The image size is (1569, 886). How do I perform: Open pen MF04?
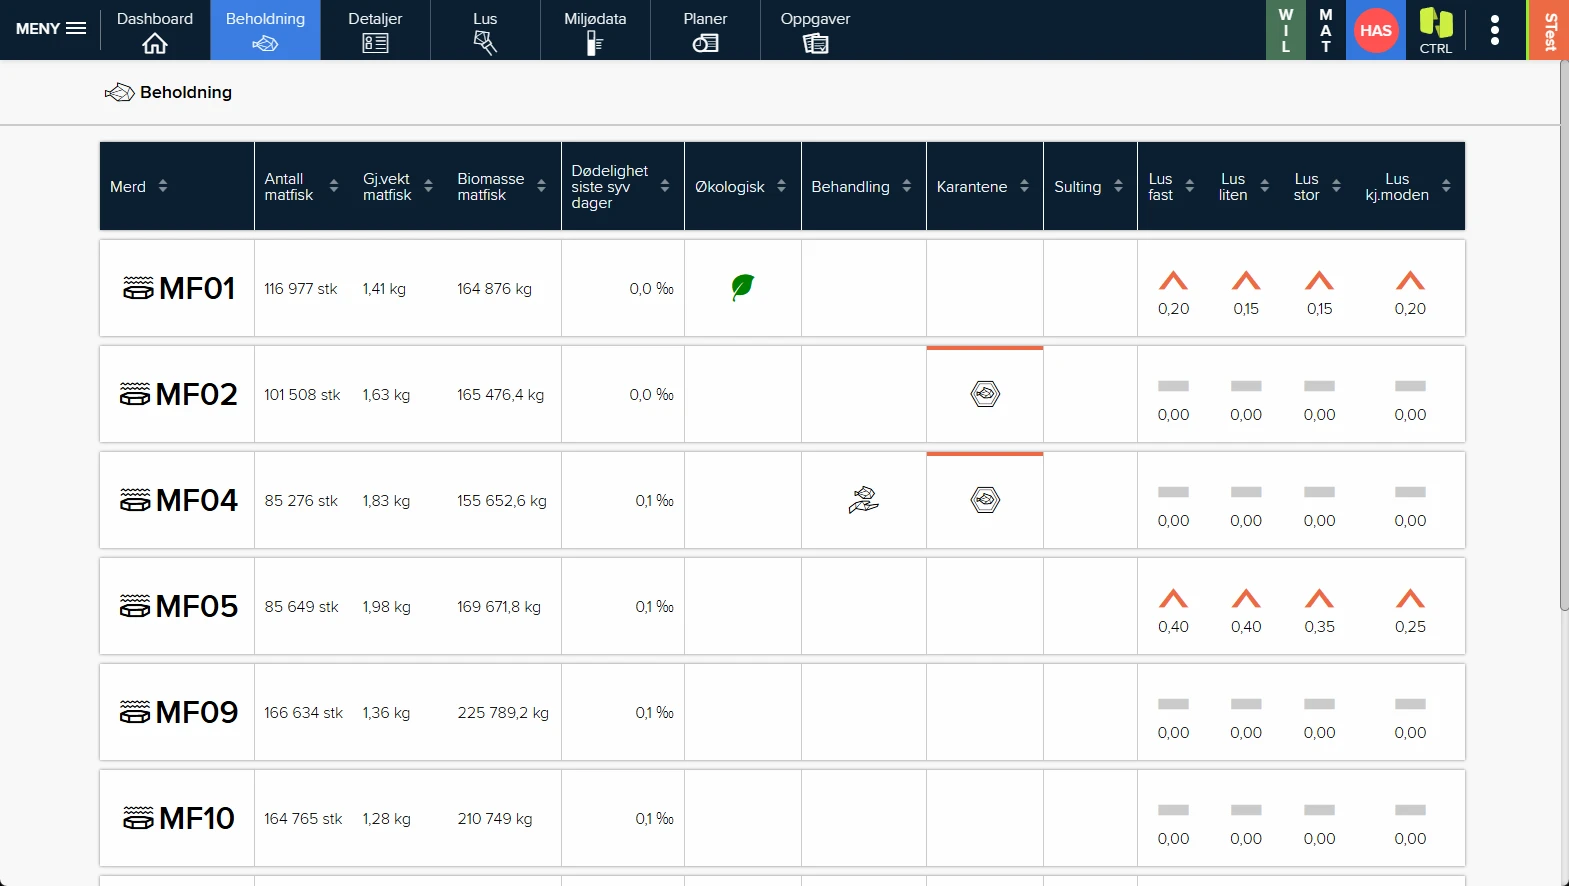[179, 500]
